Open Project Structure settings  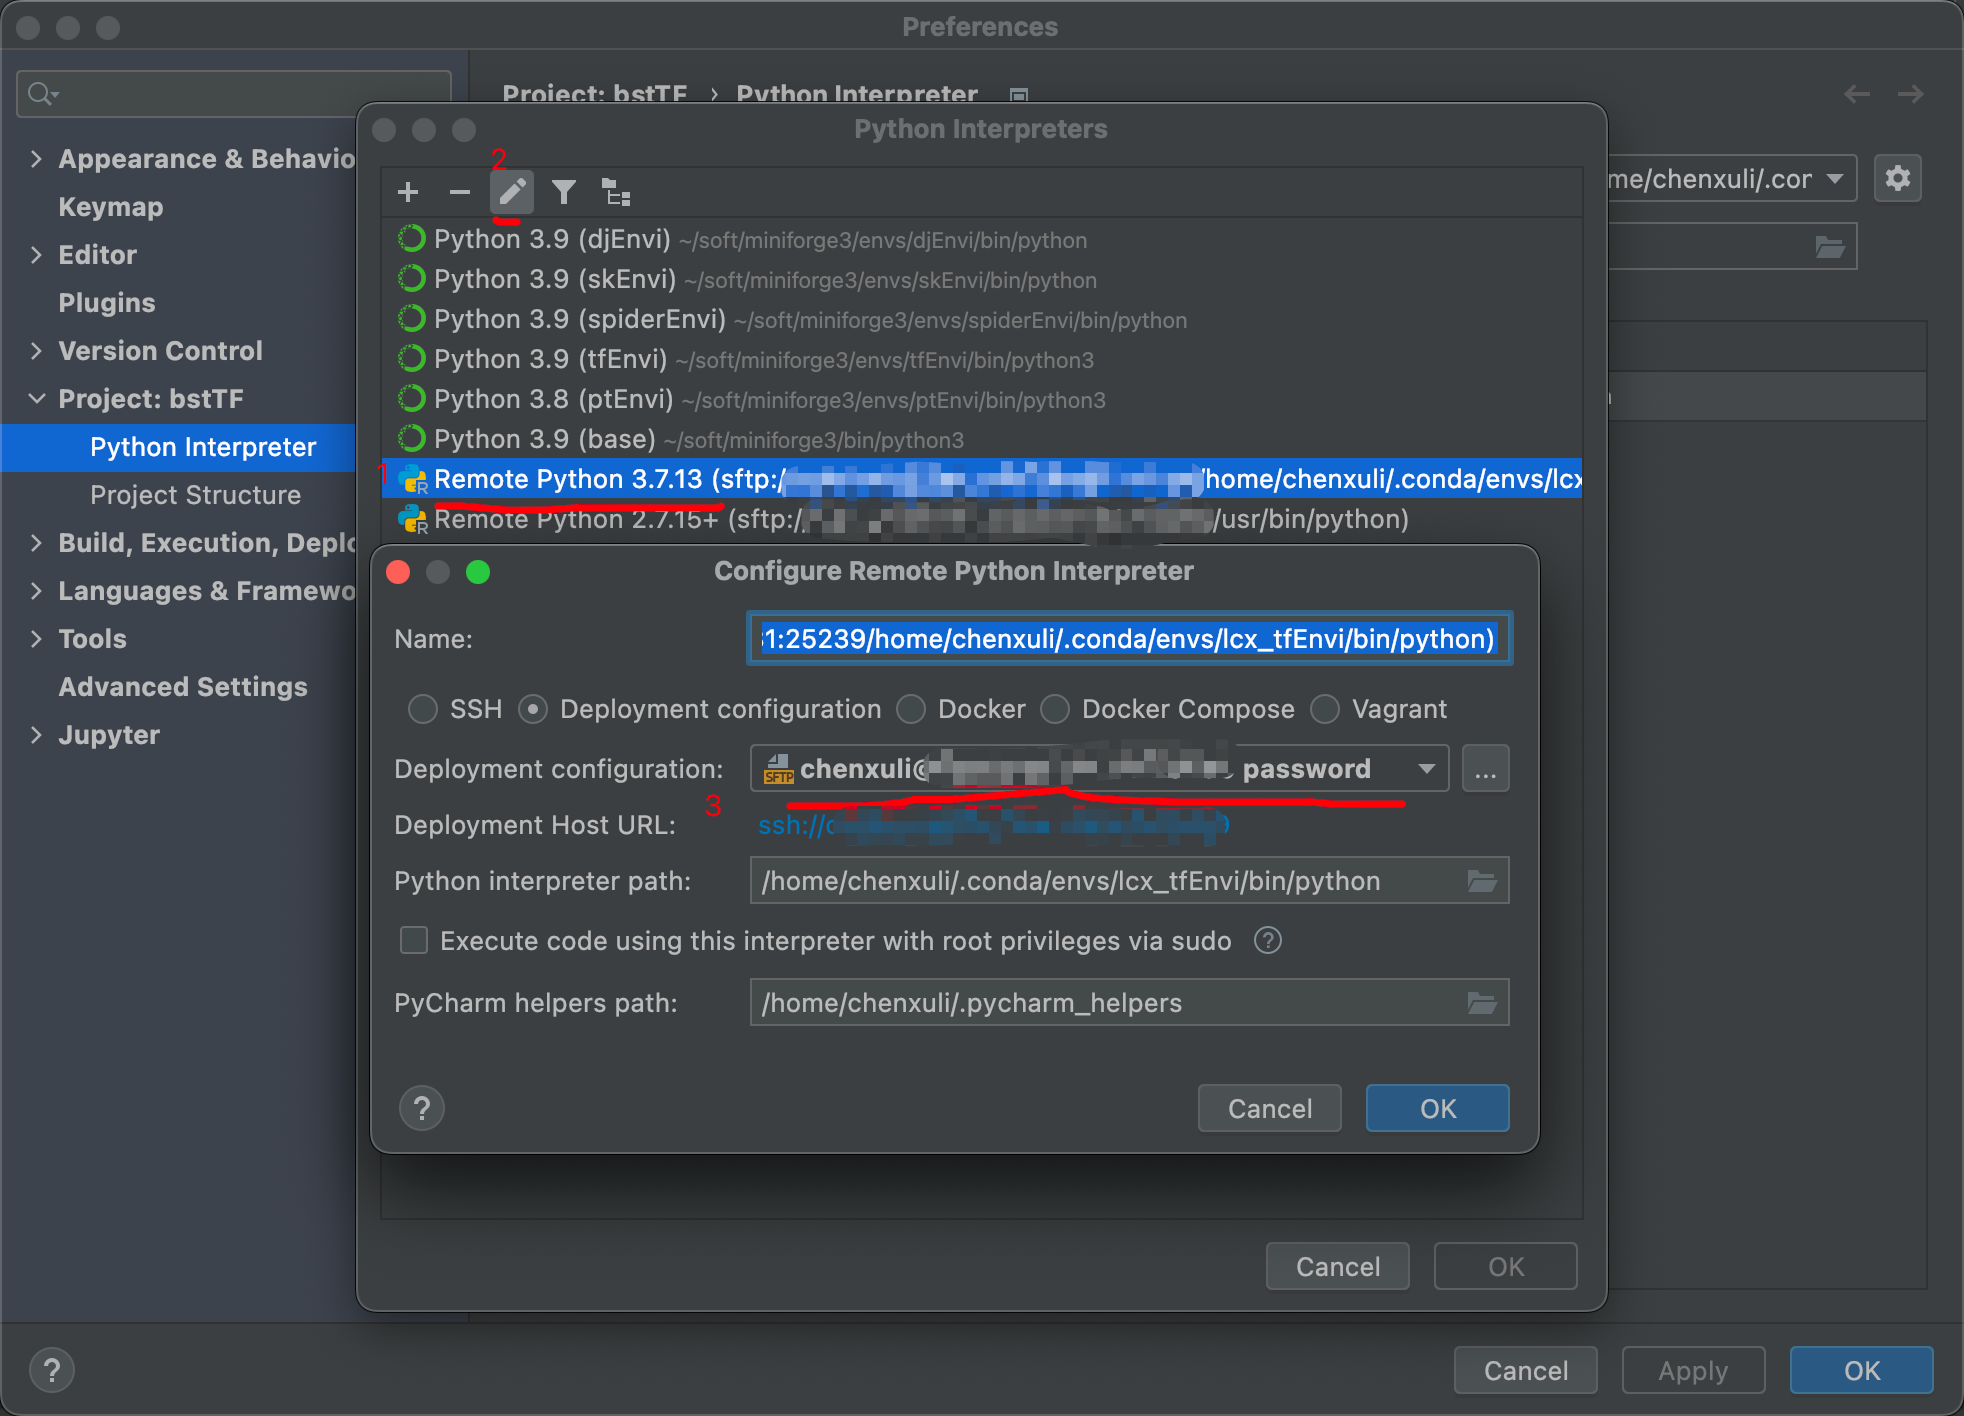coord(195,495)
